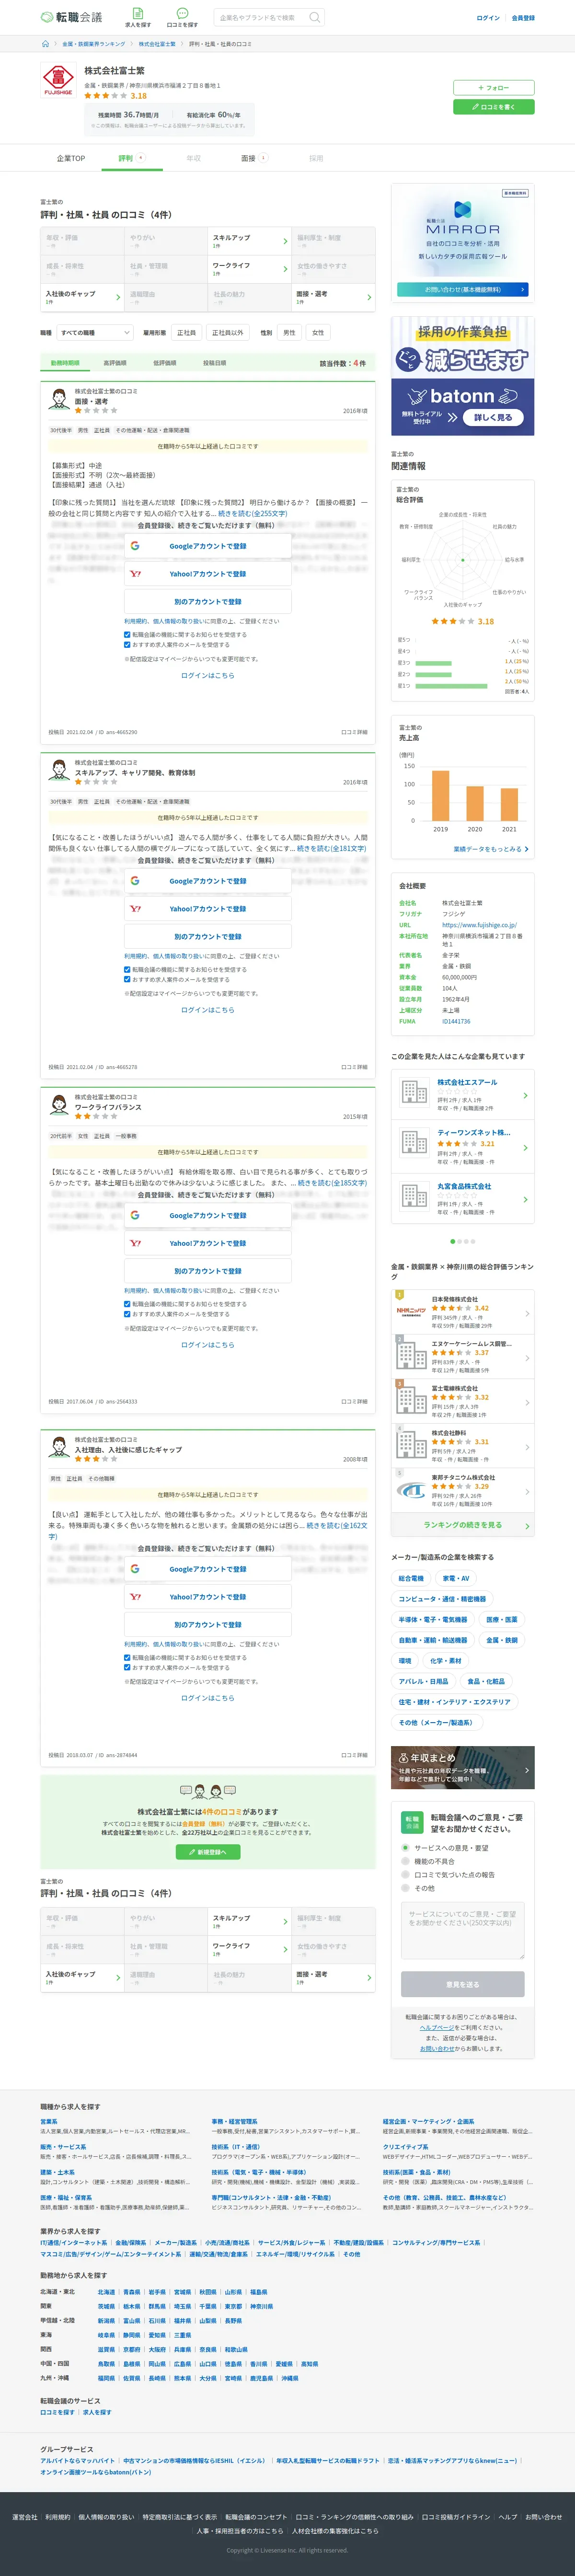This screenshot has height=2576, width=575.
Task: Click the search magnifier icon in the search box
Action: click(x=314, y=17)
